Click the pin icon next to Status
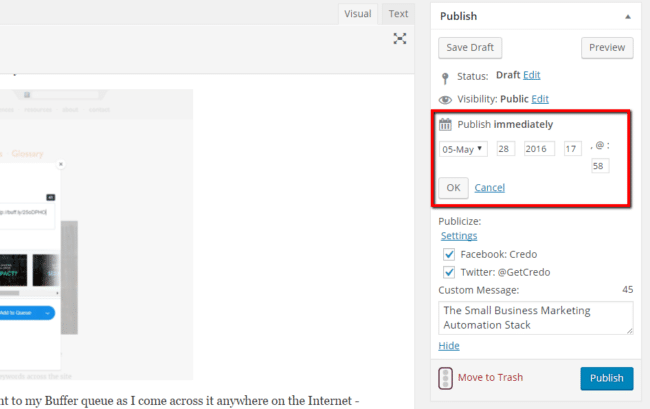 pyautogui.click(x=445, y=77)
